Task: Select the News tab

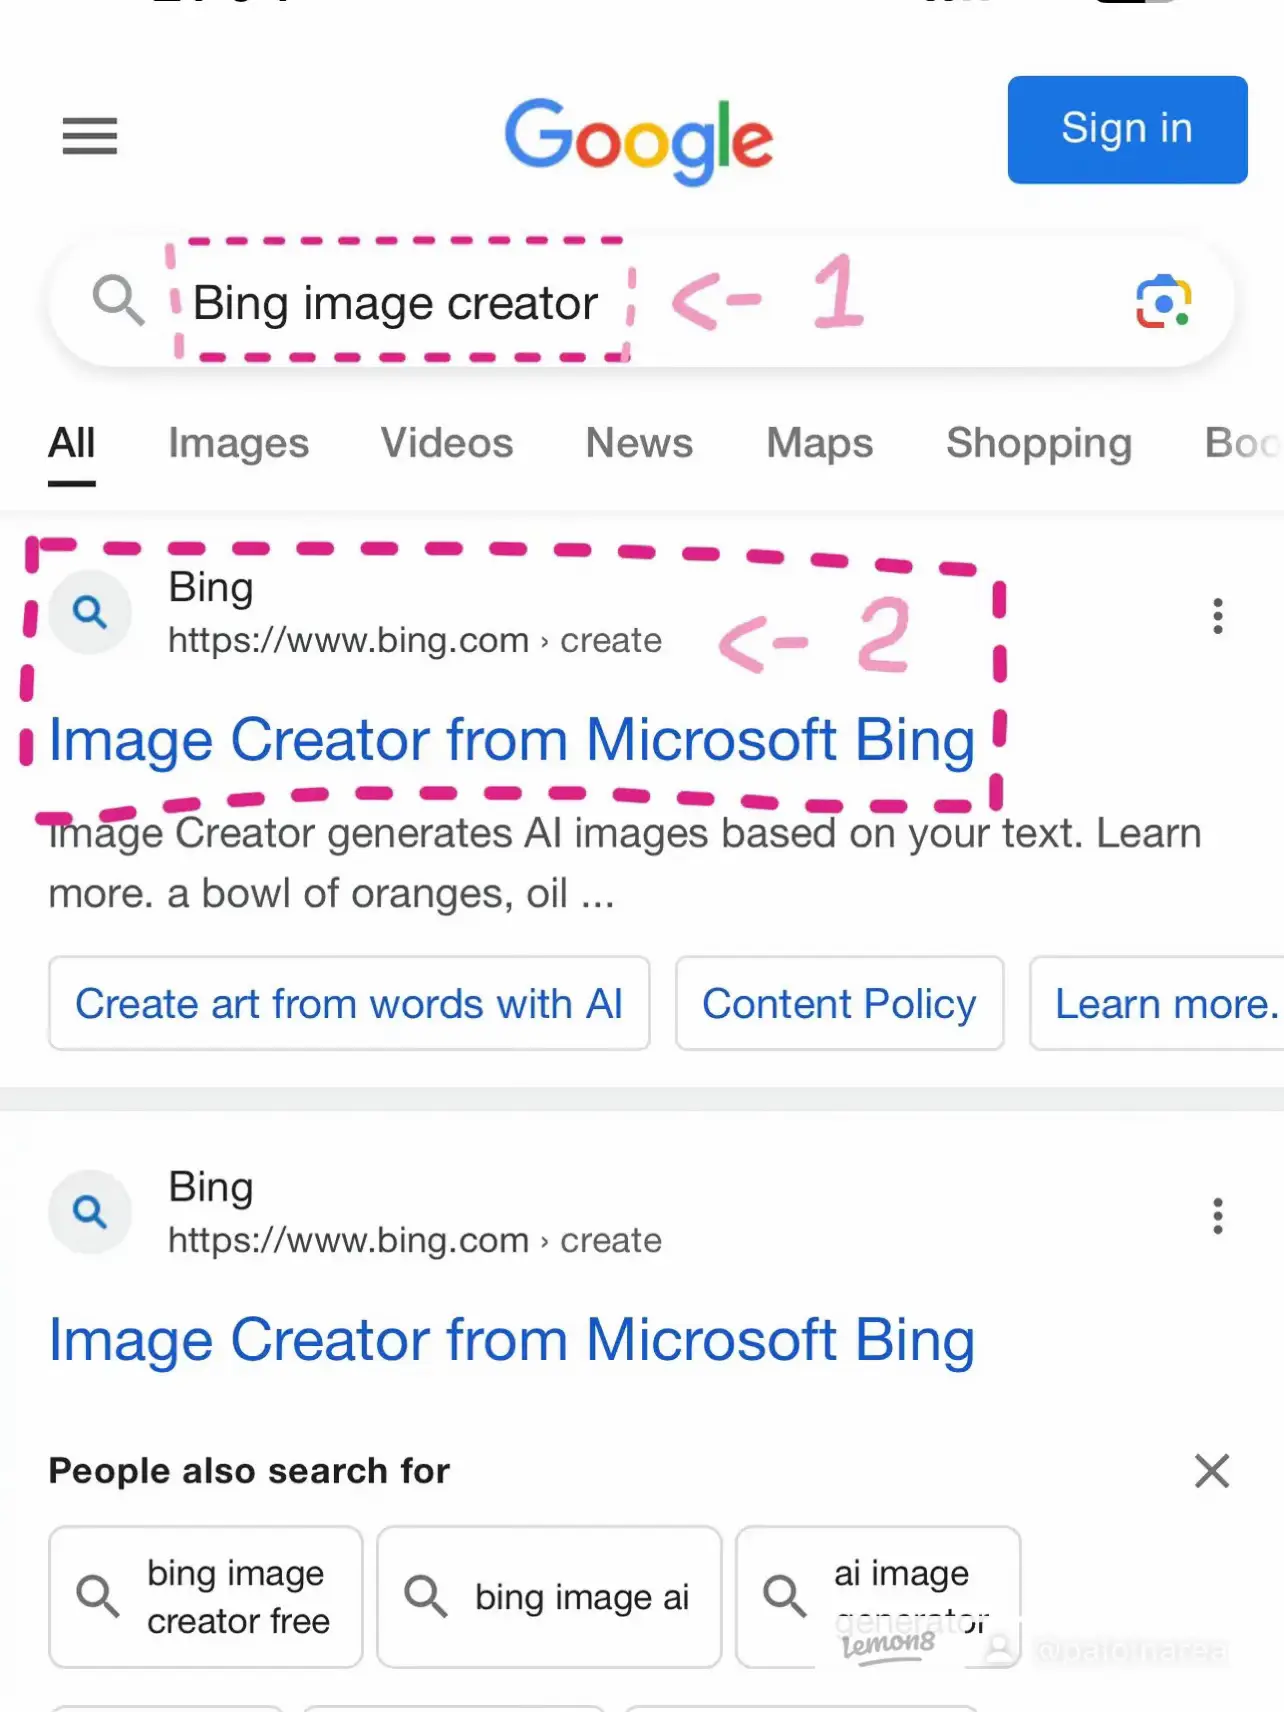Action: [x=638, y=443]
